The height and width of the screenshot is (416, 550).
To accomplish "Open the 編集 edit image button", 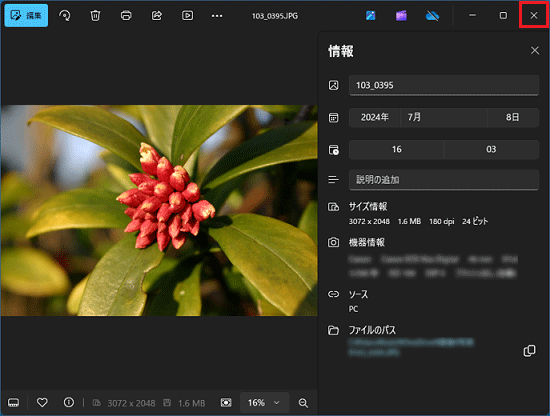I will click(x=26, y=15).
